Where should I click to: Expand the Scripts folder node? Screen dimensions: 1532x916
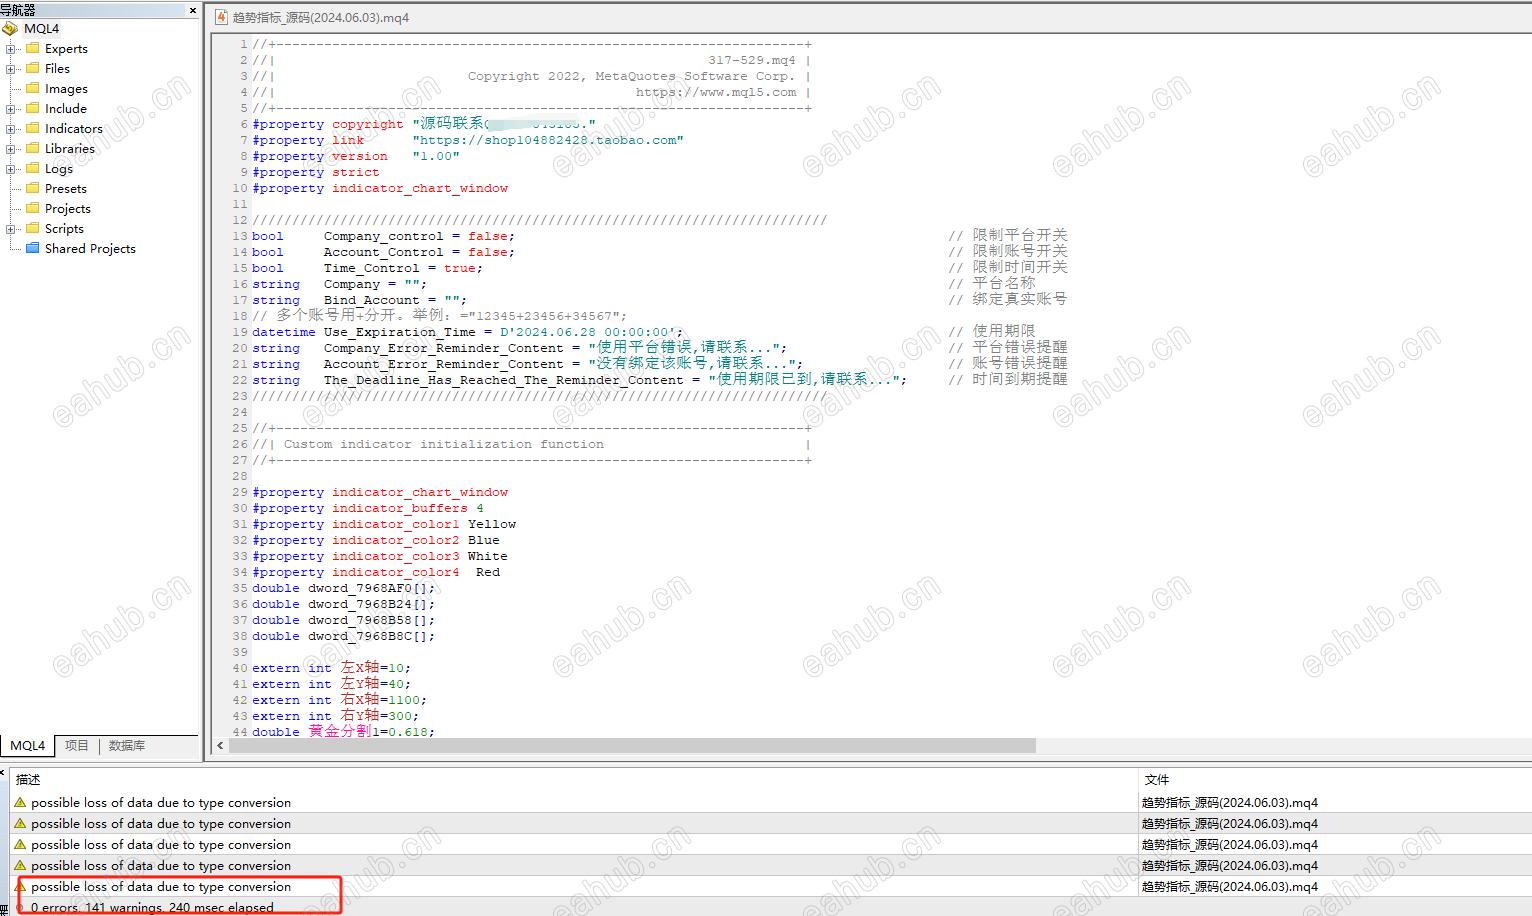pyautogui.click(x=10, y=229)
